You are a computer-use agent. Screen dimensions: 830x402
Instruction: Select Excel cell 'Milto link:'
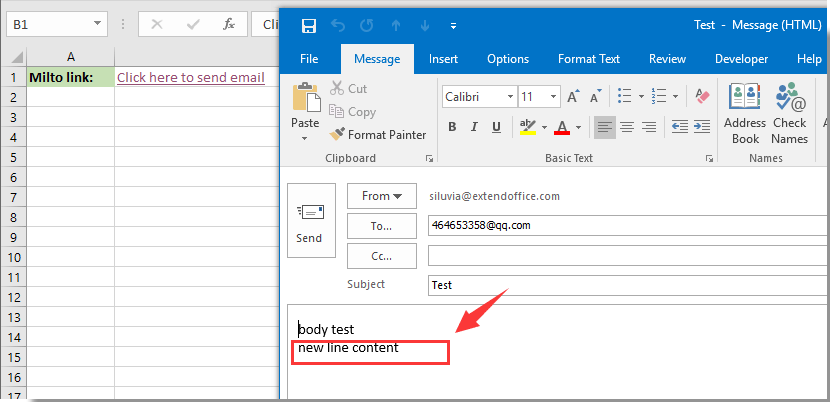tap(70, 77)
